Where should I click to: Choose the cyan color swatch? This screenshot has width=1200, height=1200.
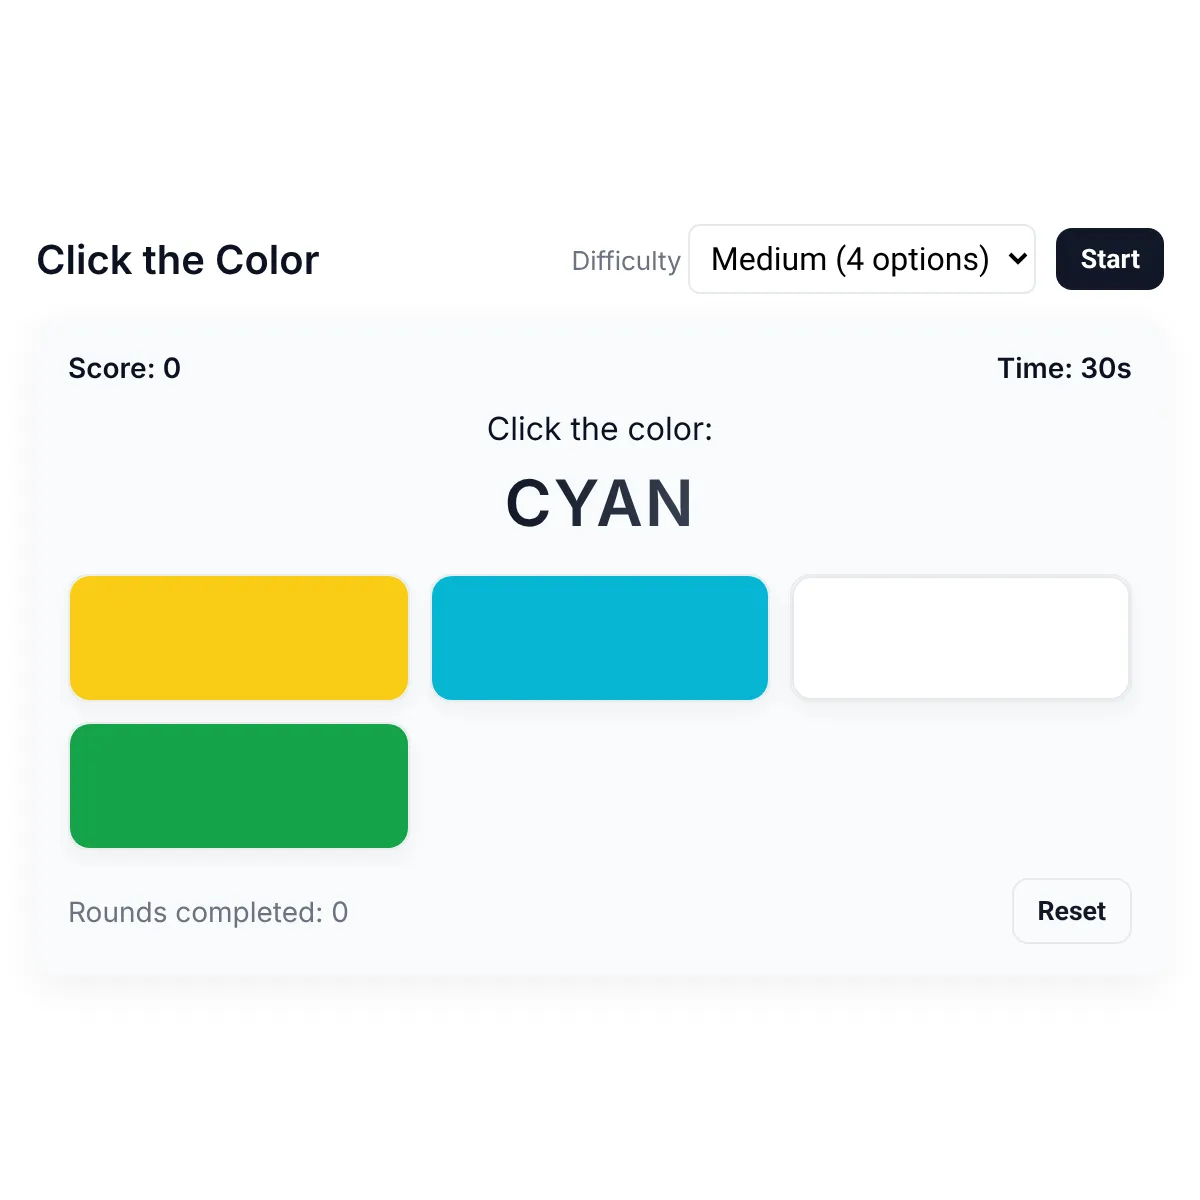tap(600, 638)
